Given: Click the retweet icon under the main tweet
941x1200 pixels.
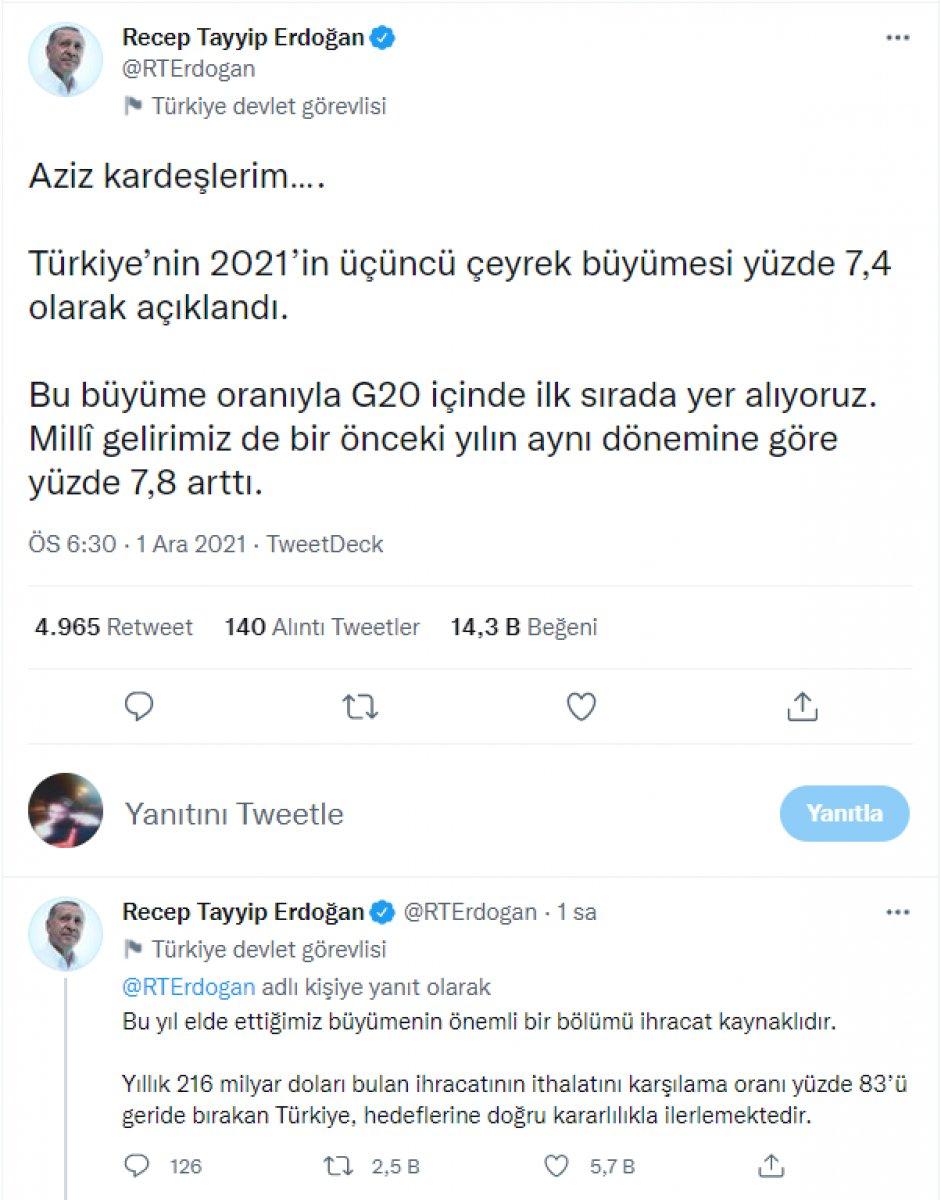Looking at the screenshot, I should pos(359,707).
